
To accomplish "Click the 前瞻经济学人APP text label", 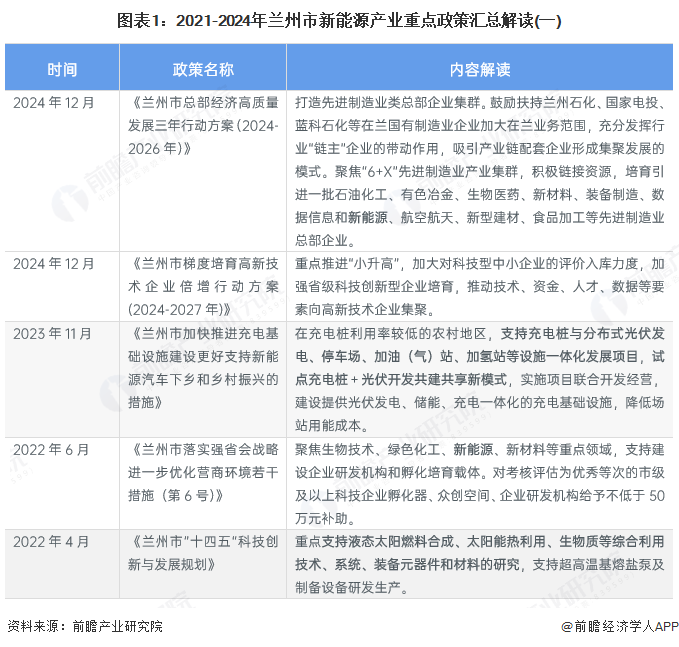I will click(x=623, y=627).
